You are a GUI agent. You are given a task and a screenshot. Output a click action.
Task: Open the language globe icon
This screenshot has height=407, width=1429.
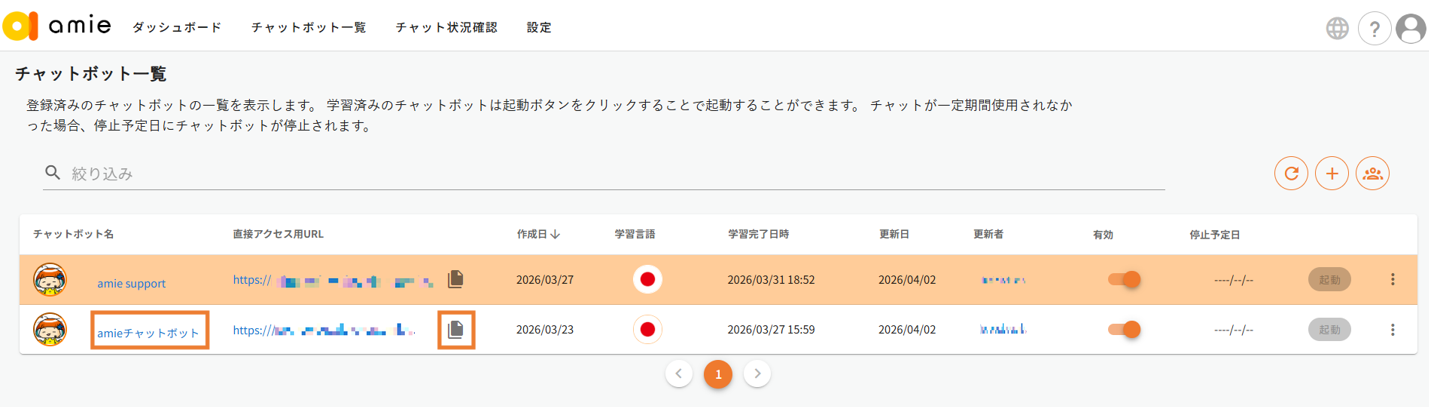[x=1337, y=29]
